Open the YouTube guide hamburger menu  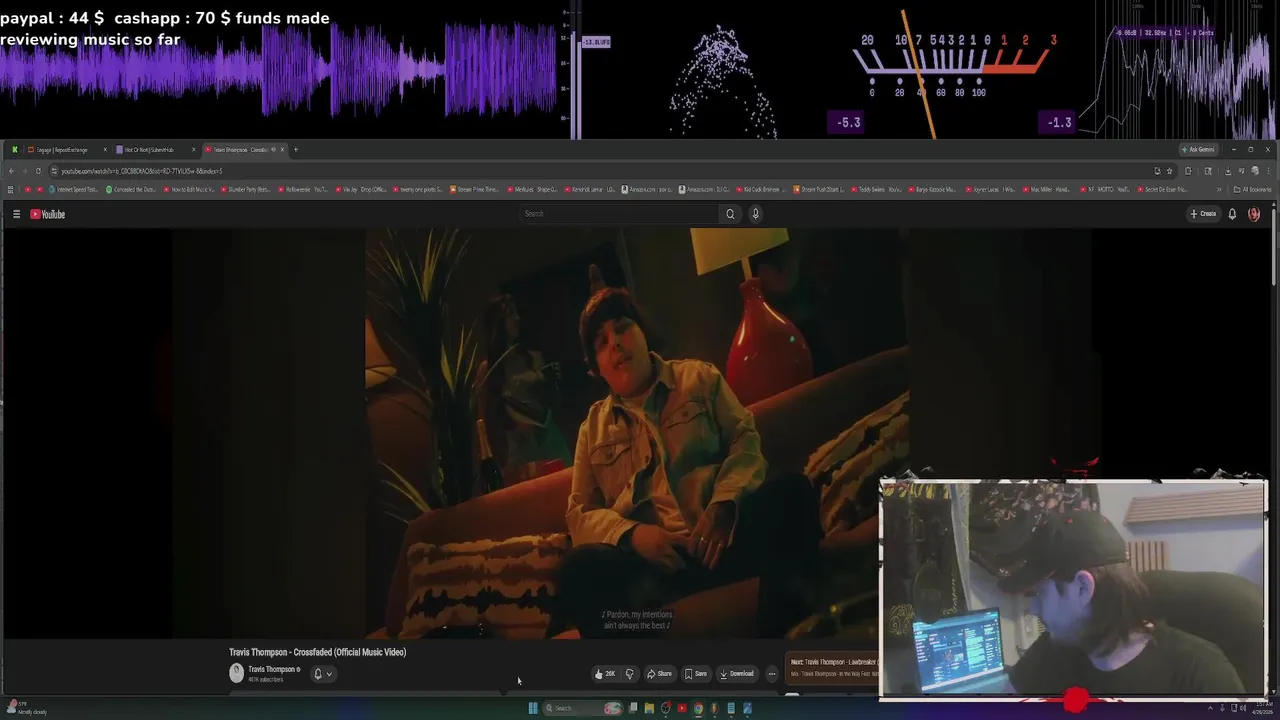(16, 214)
